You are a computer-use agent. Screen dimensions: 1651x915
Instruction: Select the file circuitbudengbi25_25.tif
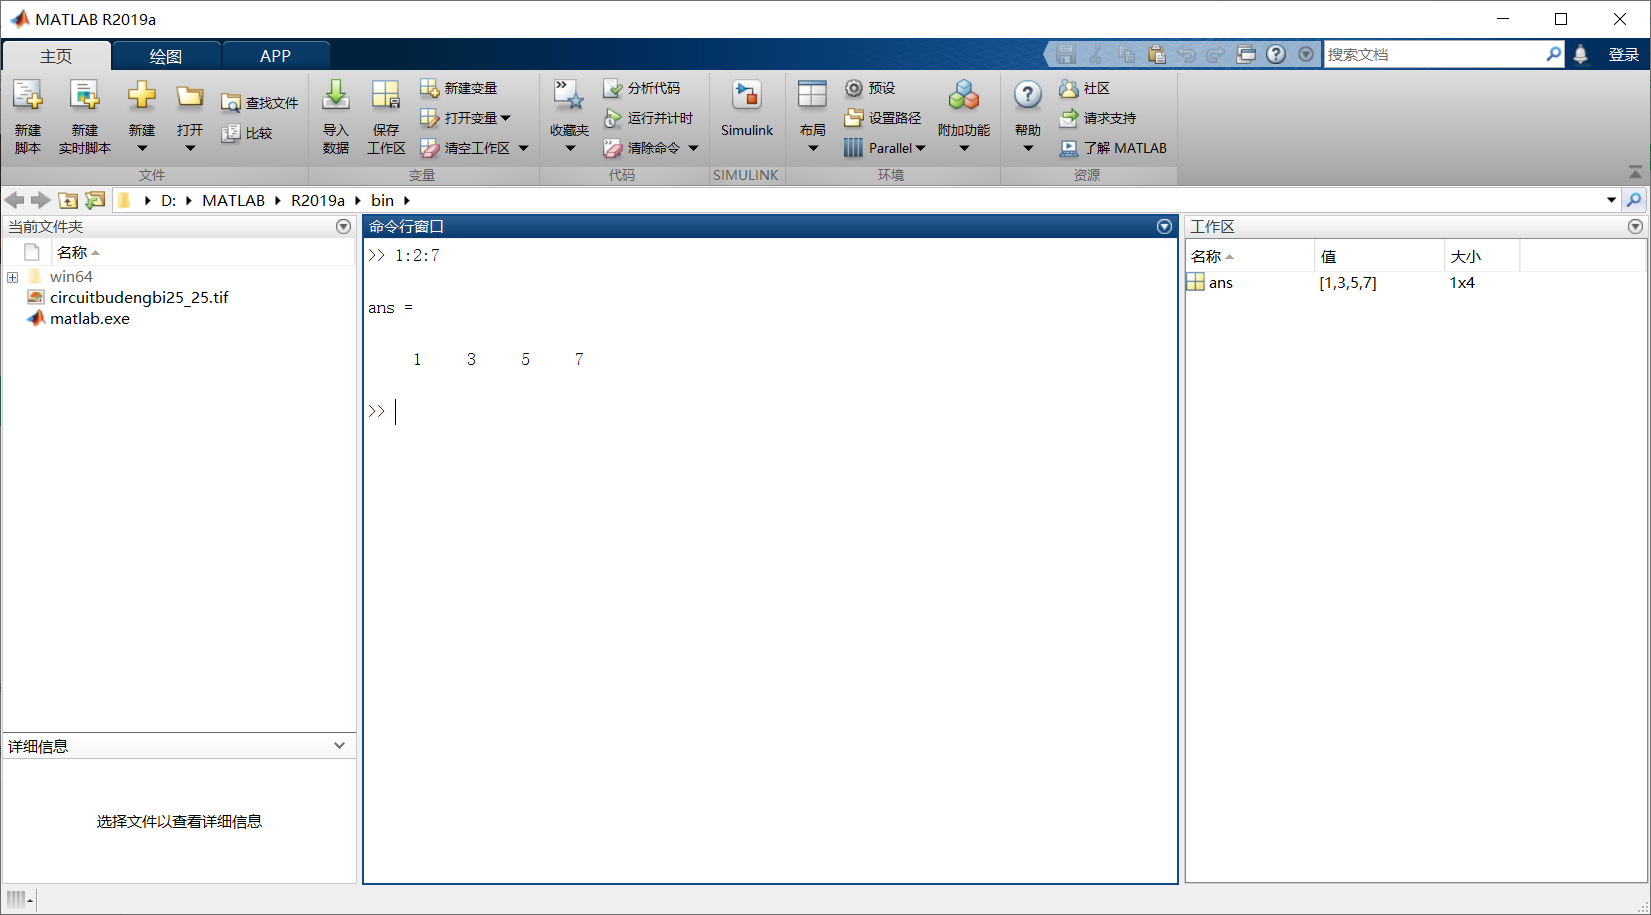tap(139, 298)
